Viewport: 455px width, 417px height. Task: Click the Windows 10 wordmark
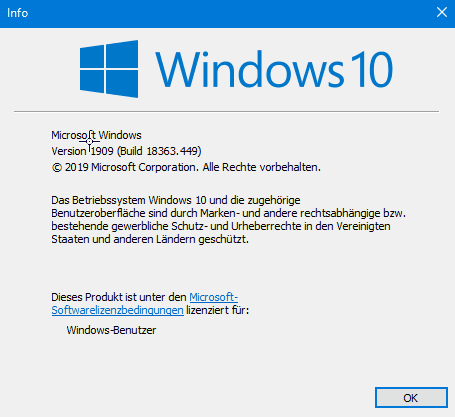coord(274,69)
